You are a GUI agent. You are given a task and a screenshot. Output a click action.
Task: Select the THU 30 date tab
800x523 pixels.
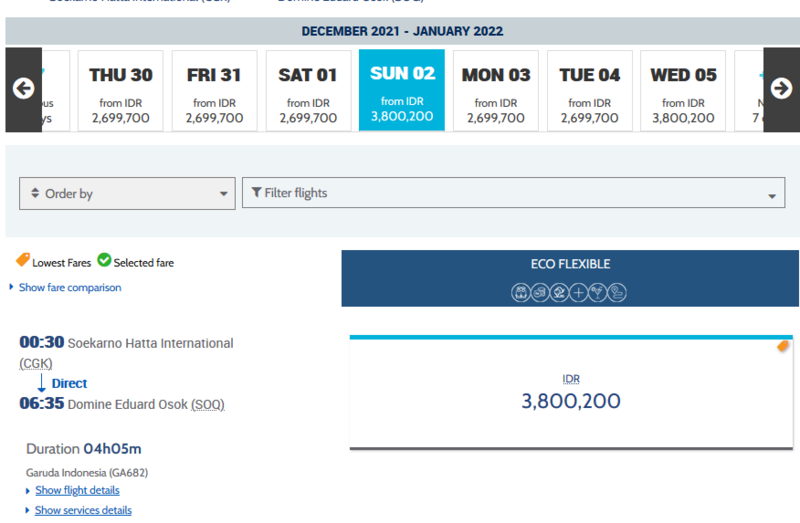[x=121, y=91]
